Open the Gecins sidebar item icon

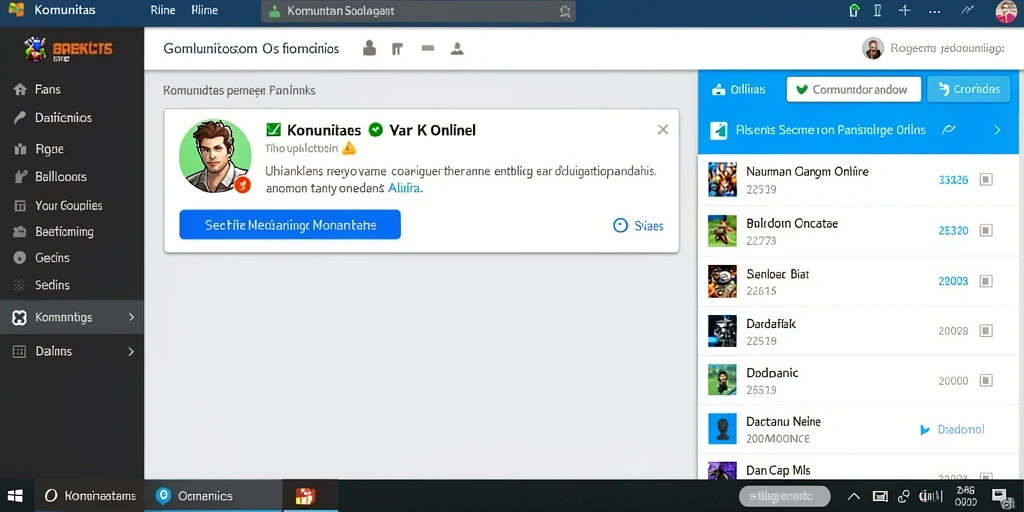coord(20,257)
